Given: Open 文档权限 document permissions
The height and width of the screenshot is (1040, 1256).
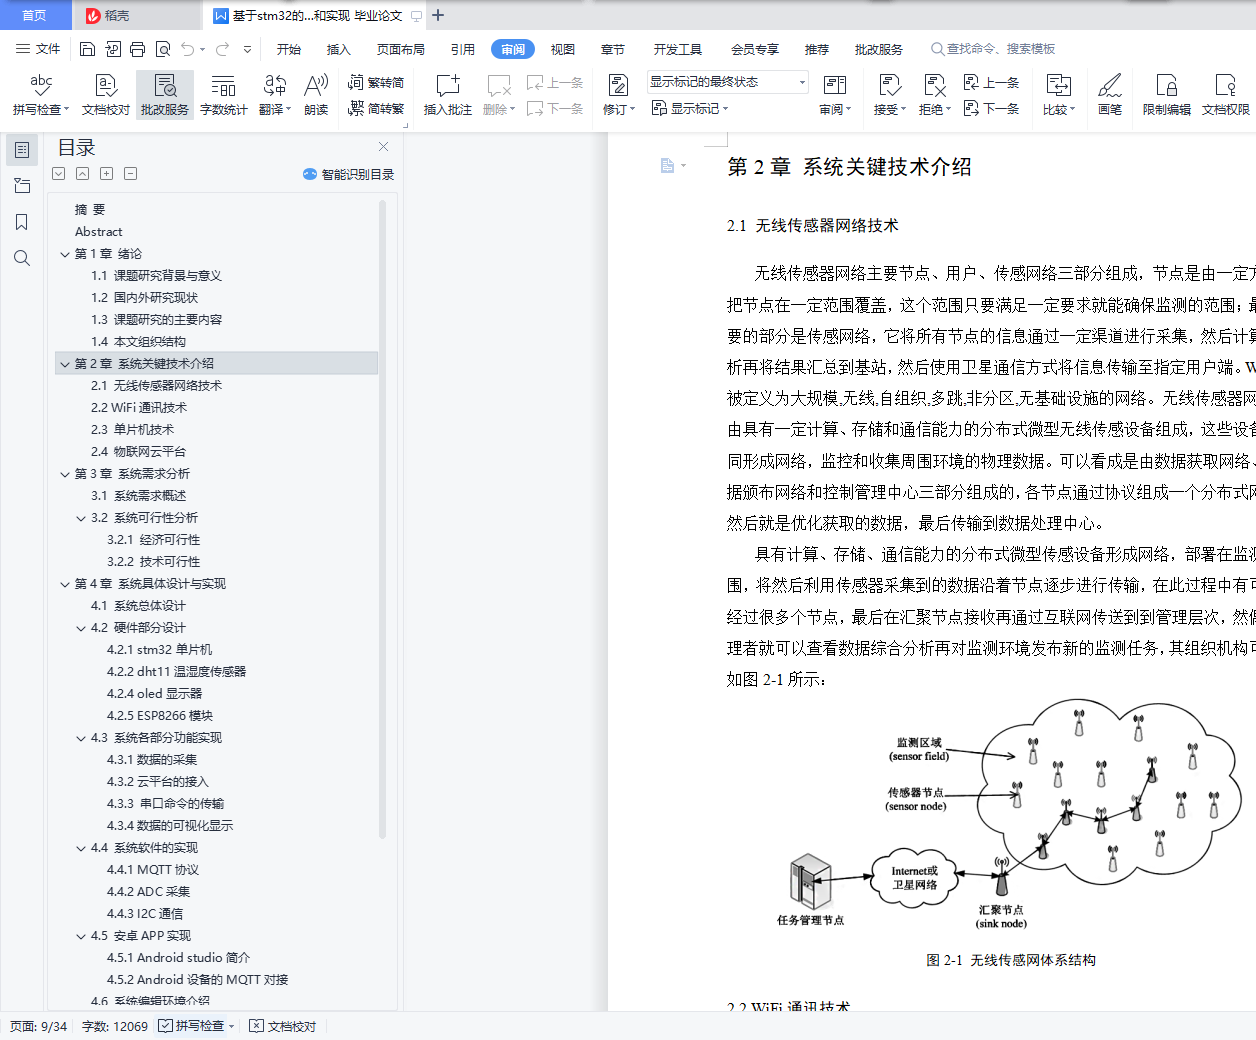Looking at the screenshot, I should coord(1225,95).
